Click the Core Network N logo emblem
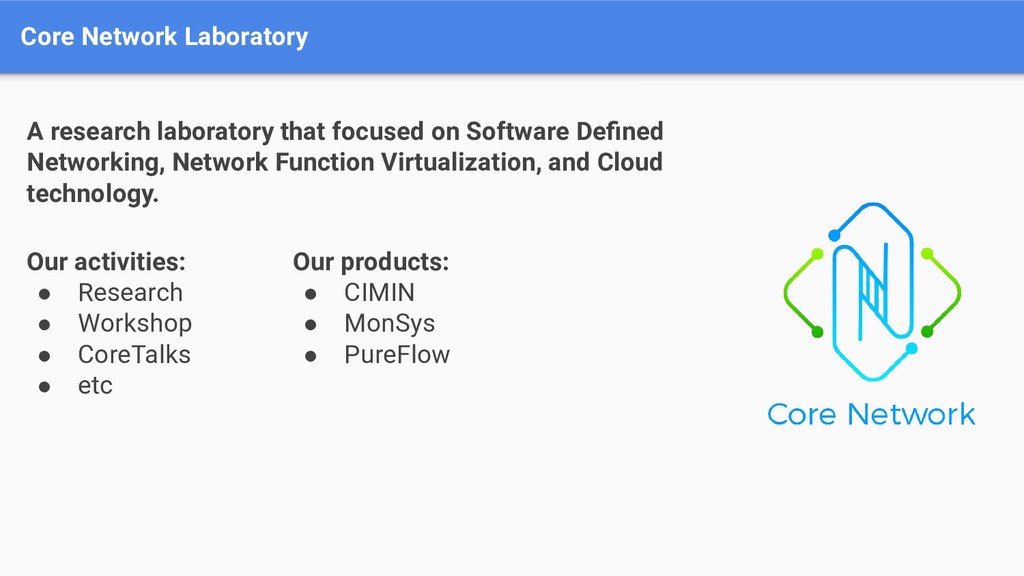1024x576 pixels. (872, 291)
